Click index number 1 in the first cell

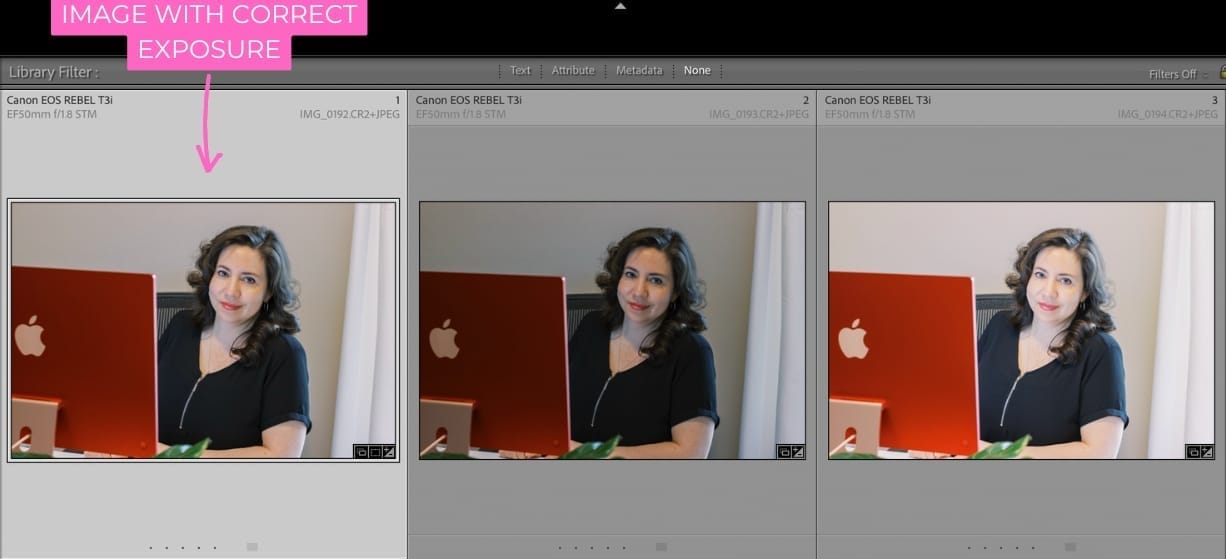pos(397,100)
